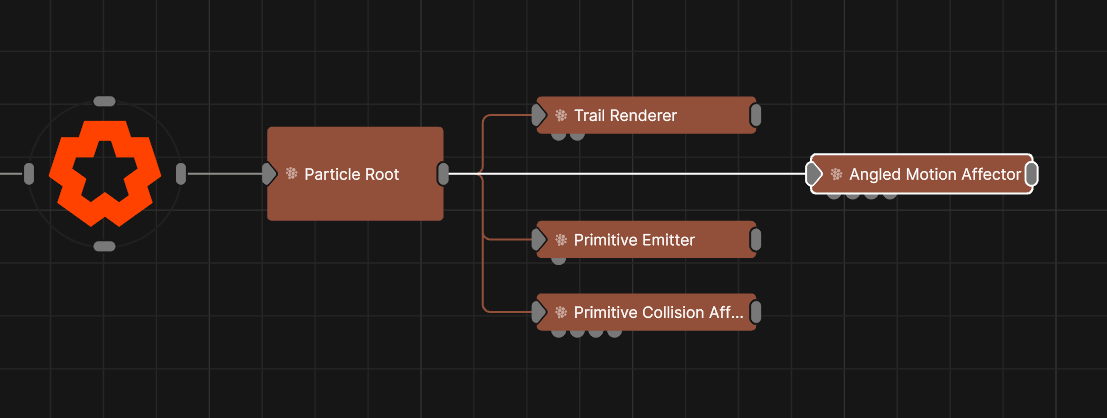Click the particle icon on Trail Renderer
The image size is (1107, 418).
[561, 115]
